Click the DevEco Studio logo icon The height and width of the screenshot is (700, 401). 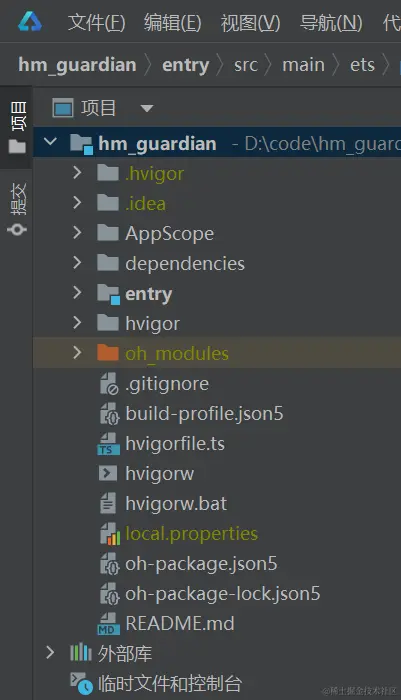30,22
